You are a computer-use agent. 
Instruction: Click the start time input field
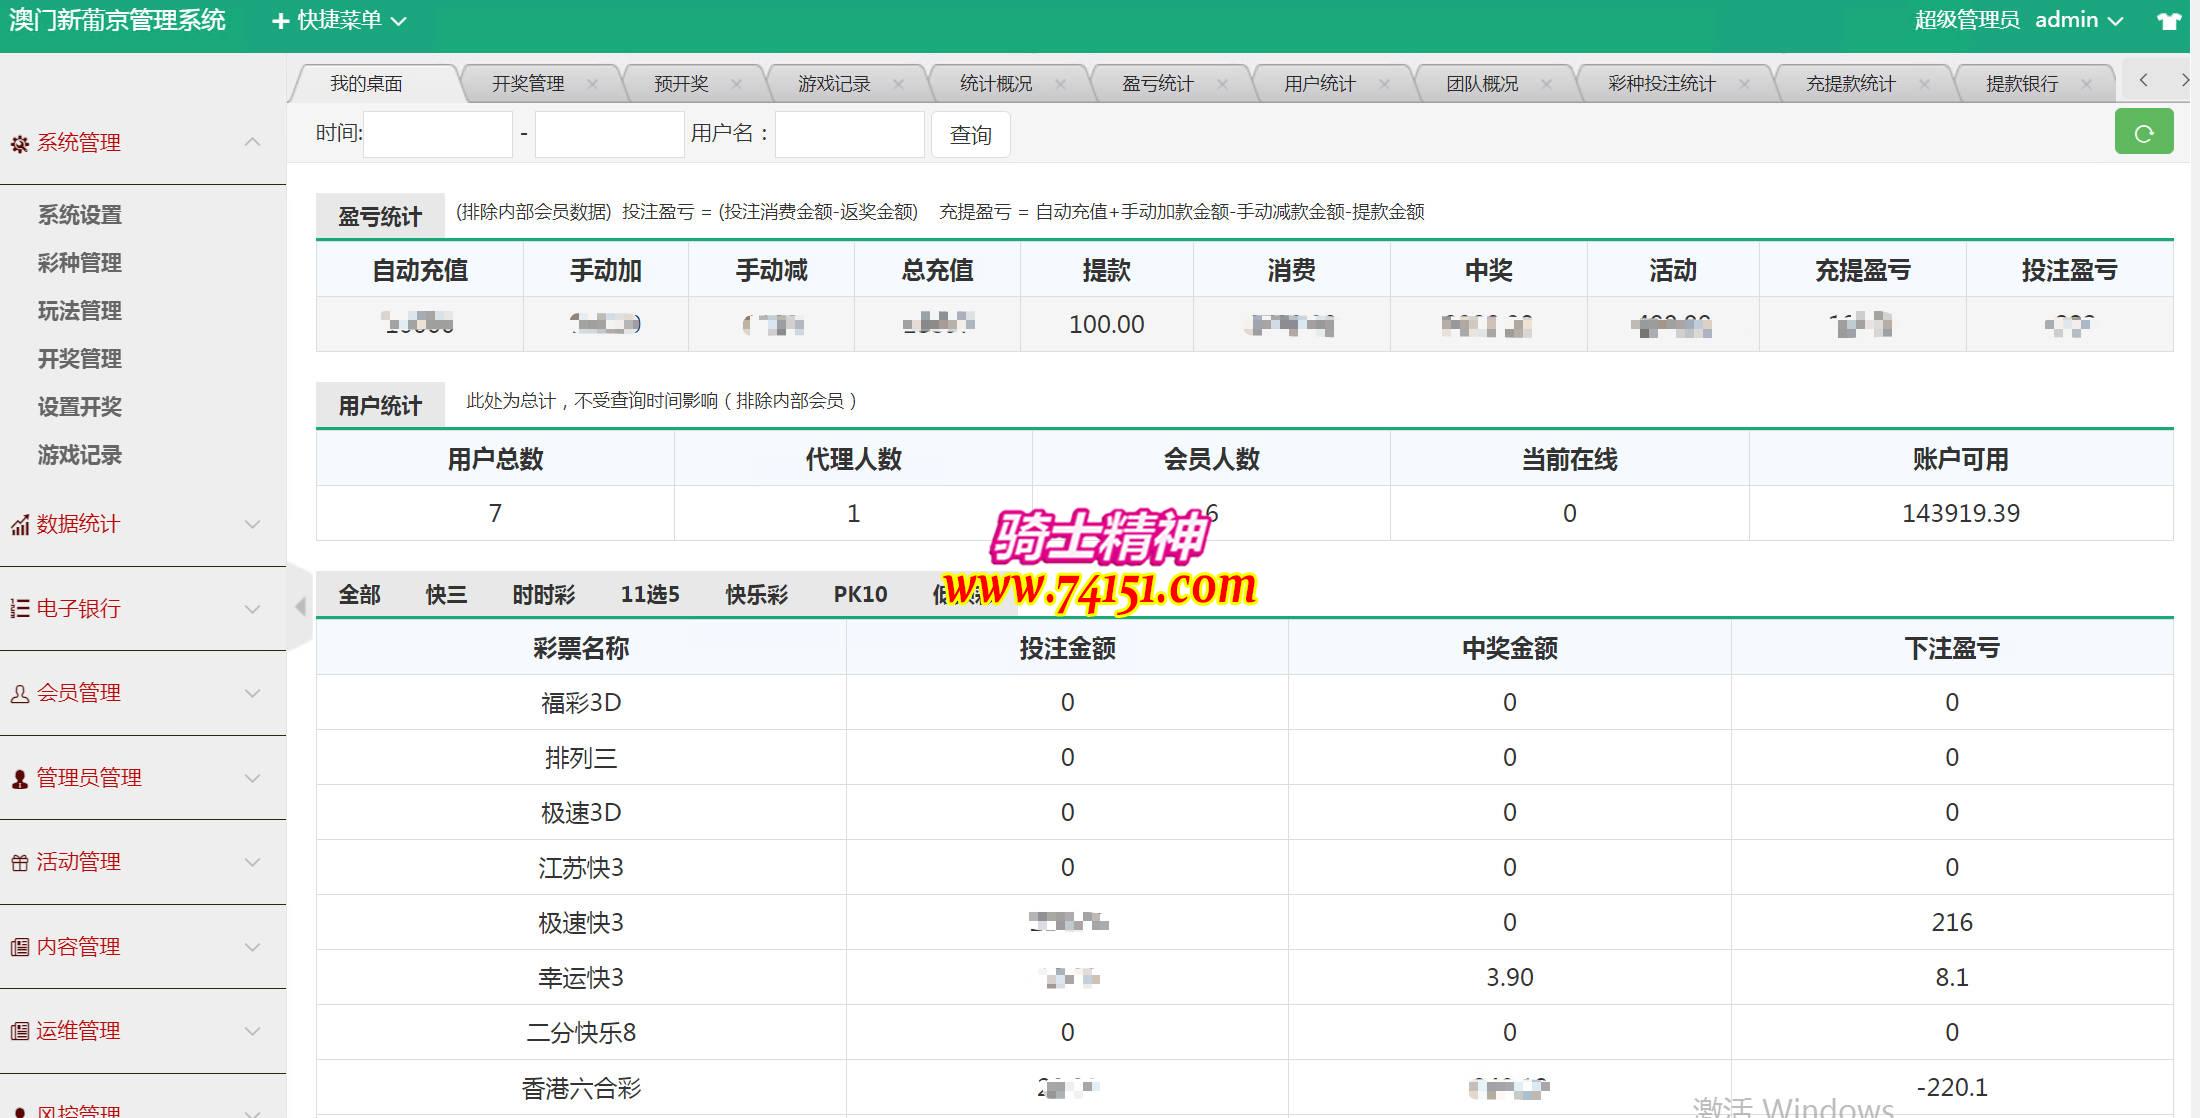tap(438, 135)
